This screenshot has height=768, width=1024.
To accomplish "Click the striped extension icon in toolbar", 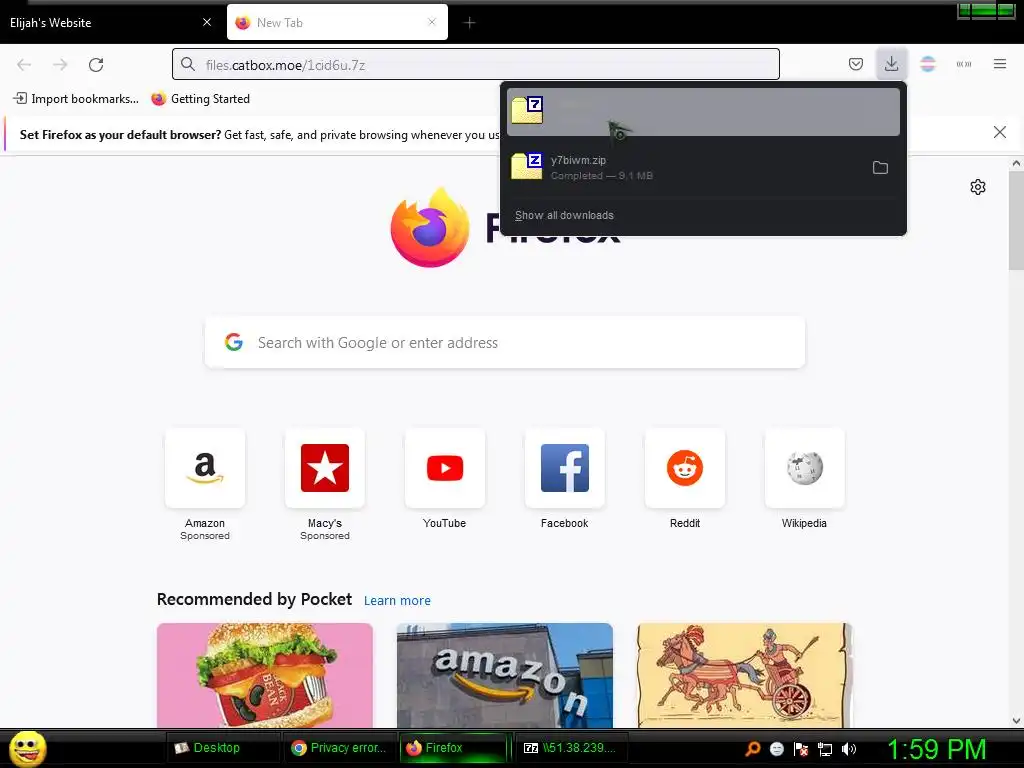I will click(927, 64).
